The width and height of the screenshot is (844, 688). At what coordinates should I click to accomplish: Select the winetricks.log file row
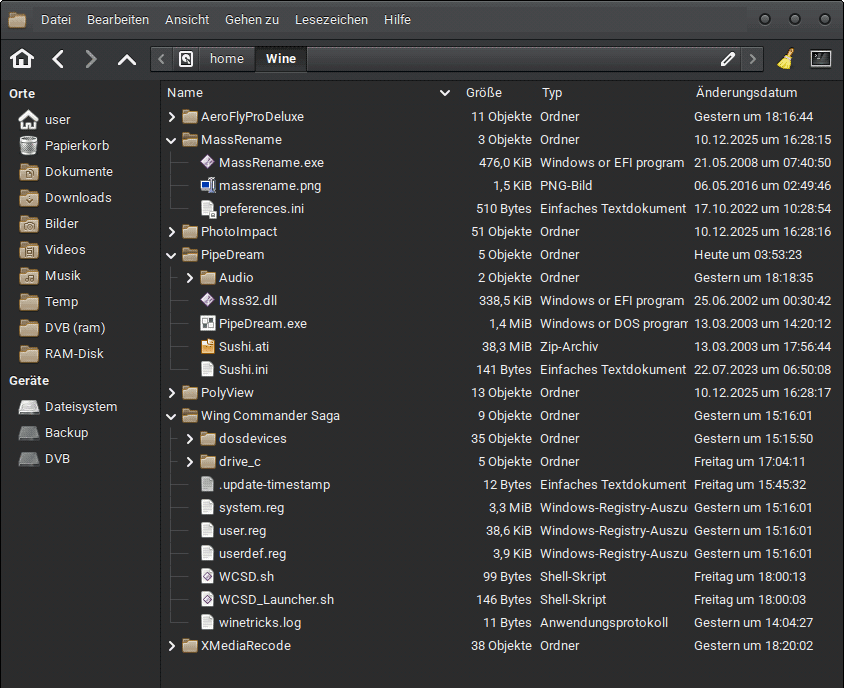click(501, 622)
